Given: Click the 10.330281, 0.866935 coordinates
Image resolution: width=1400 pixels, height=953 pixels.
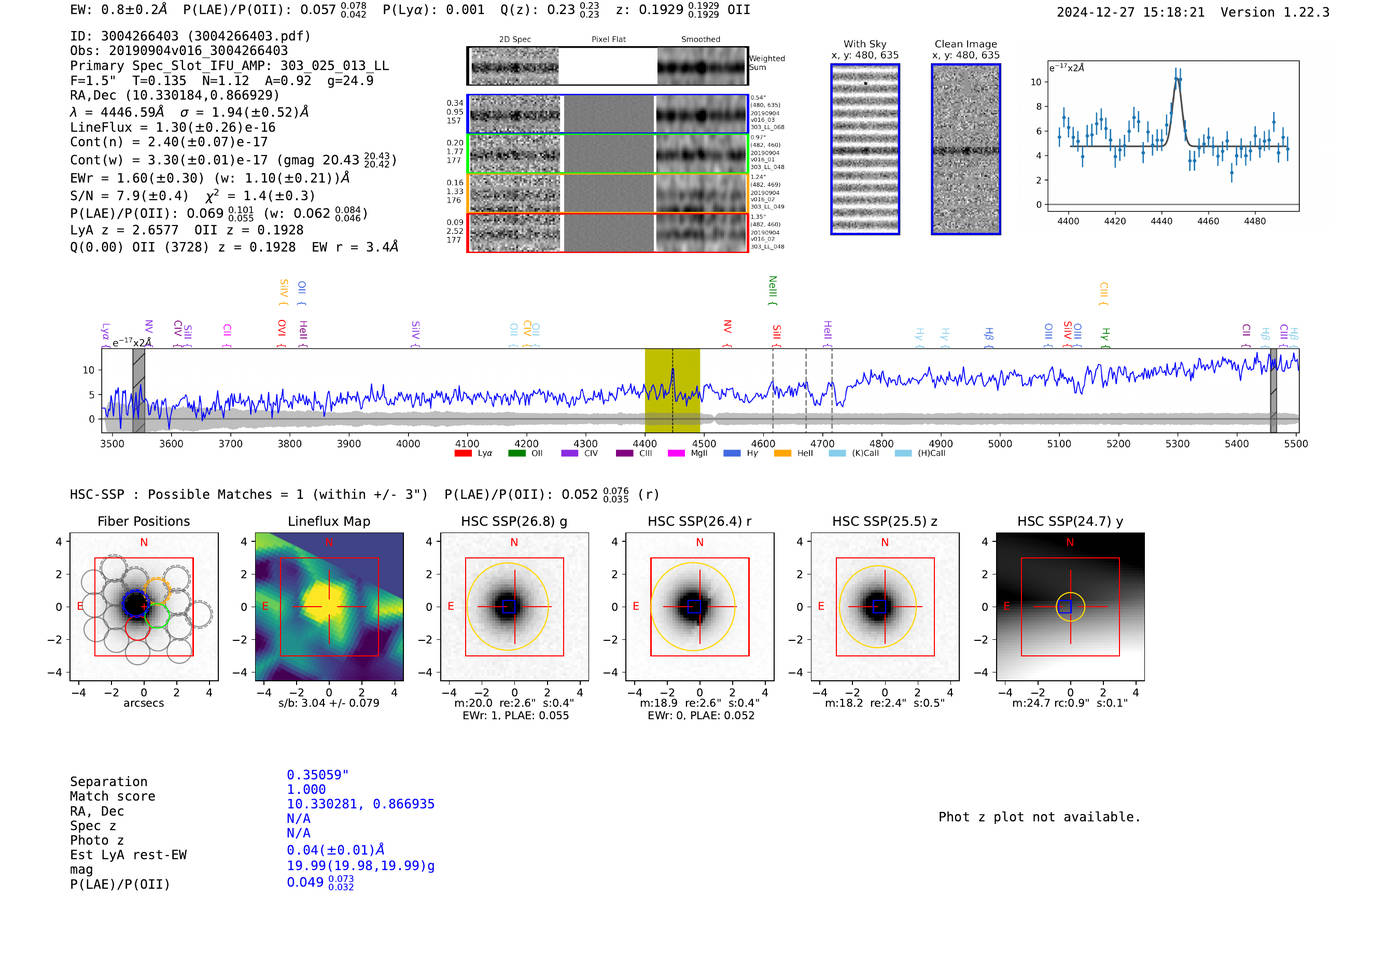Looking at the screenshot, I should [360, 804].
